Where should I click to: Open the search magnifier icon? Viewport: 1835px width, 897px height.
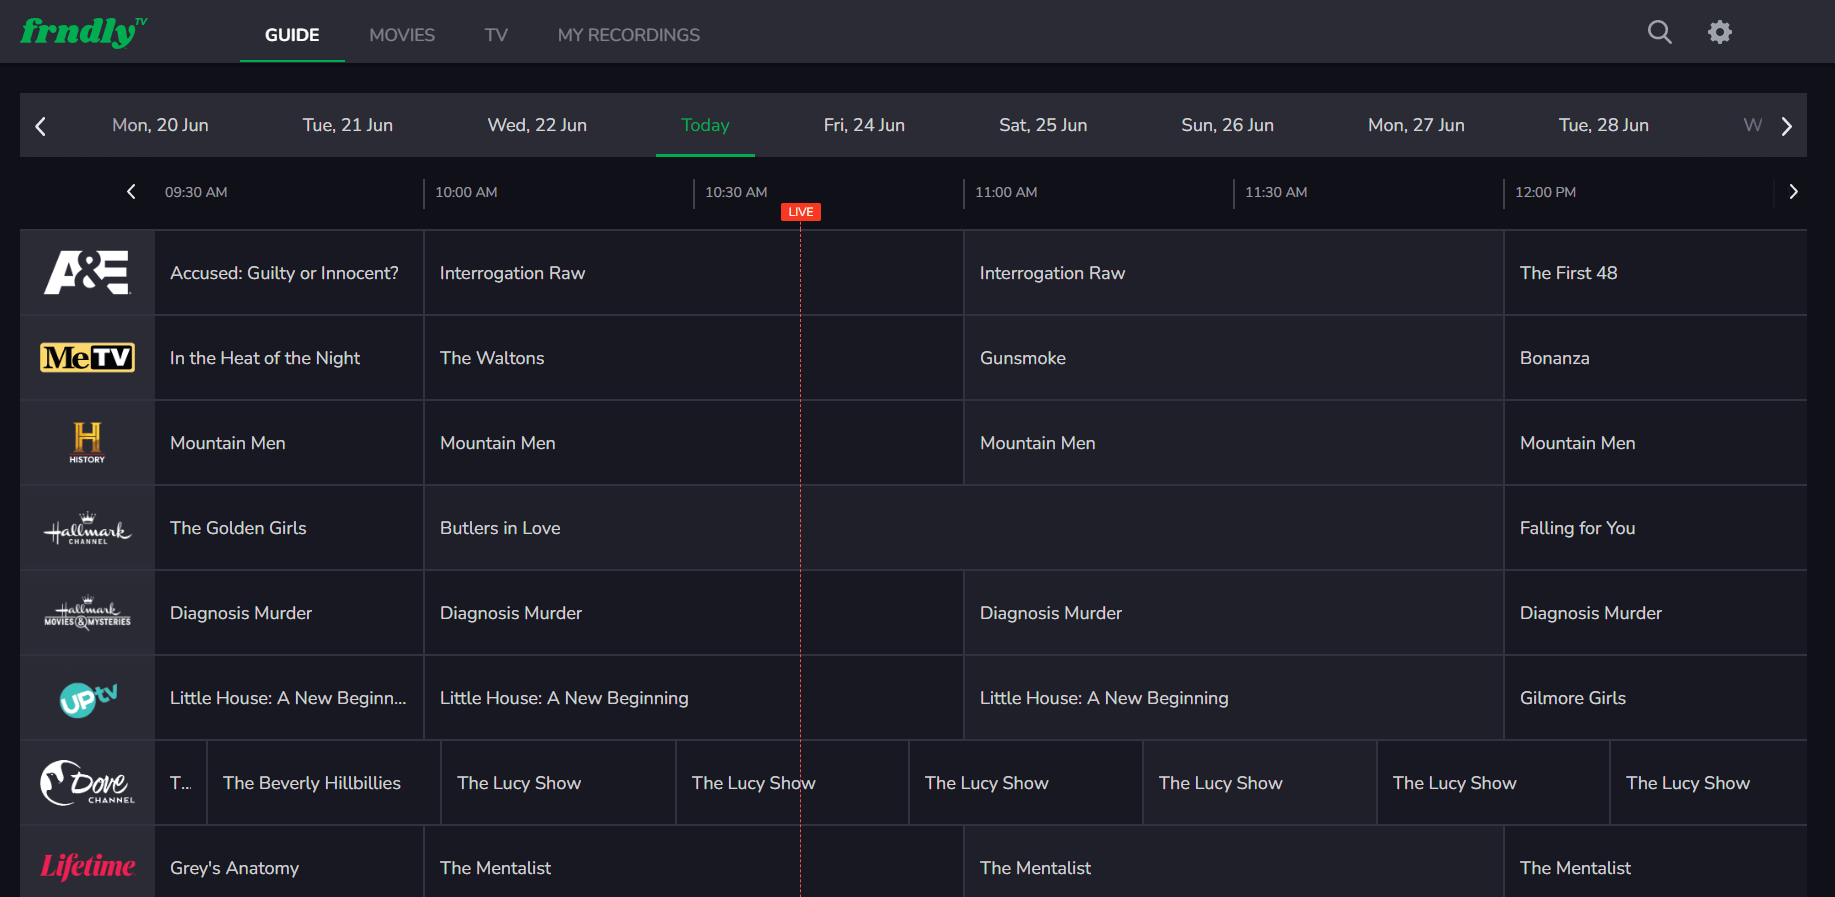pyautogui.click(x=1659, y=32)
